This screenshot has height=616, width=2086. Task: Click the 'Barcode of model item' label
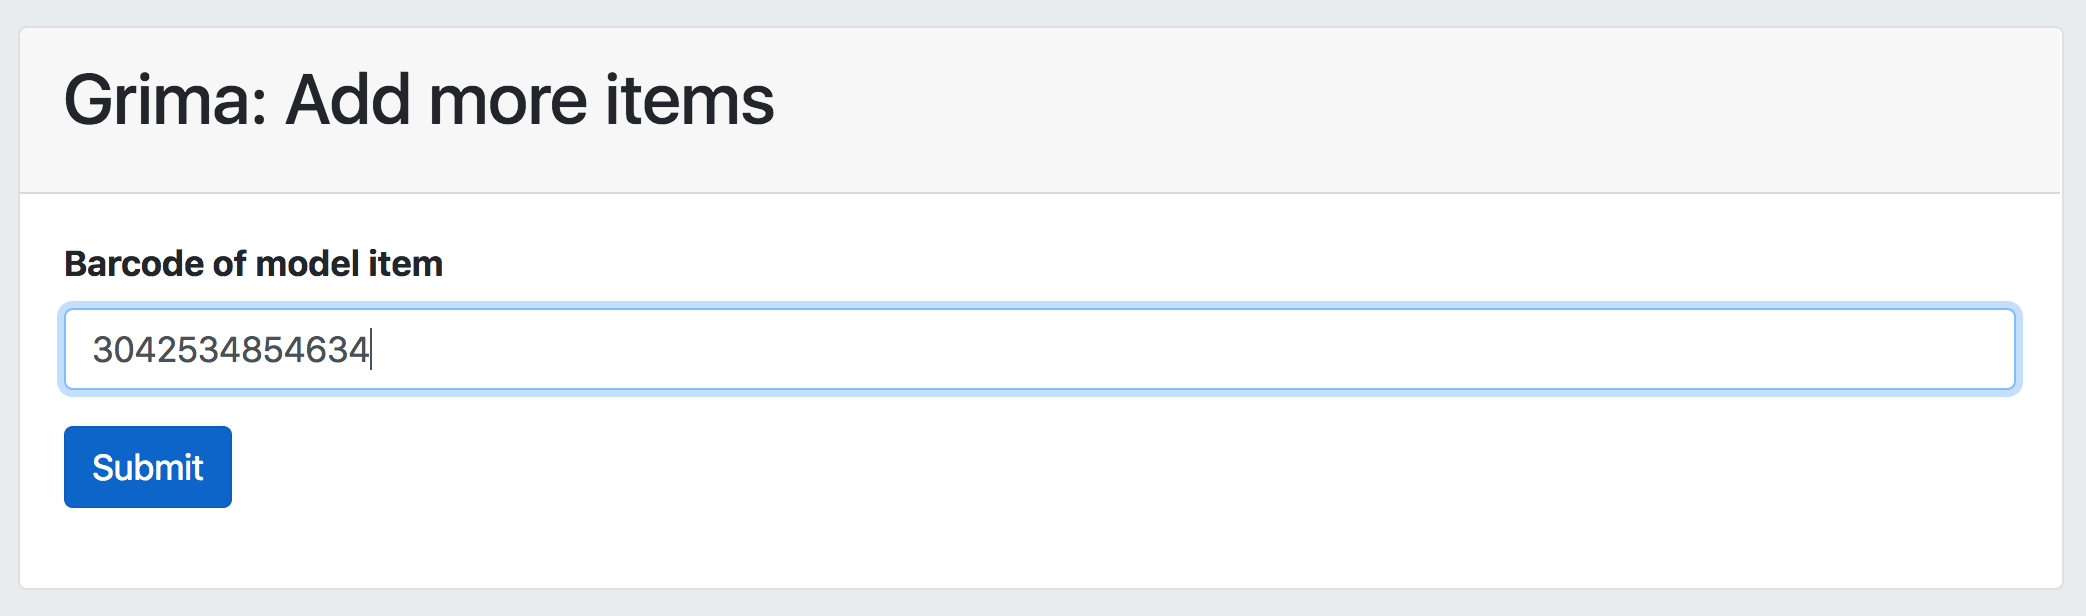[253, 264]
